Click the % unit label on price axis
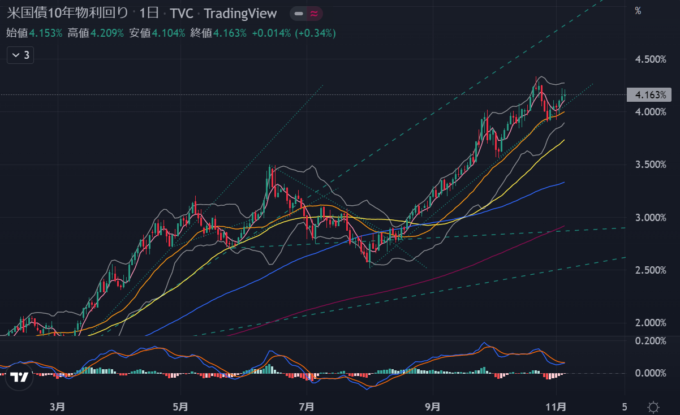The width and height of the screenshot is (680, 415). [638, 10]
